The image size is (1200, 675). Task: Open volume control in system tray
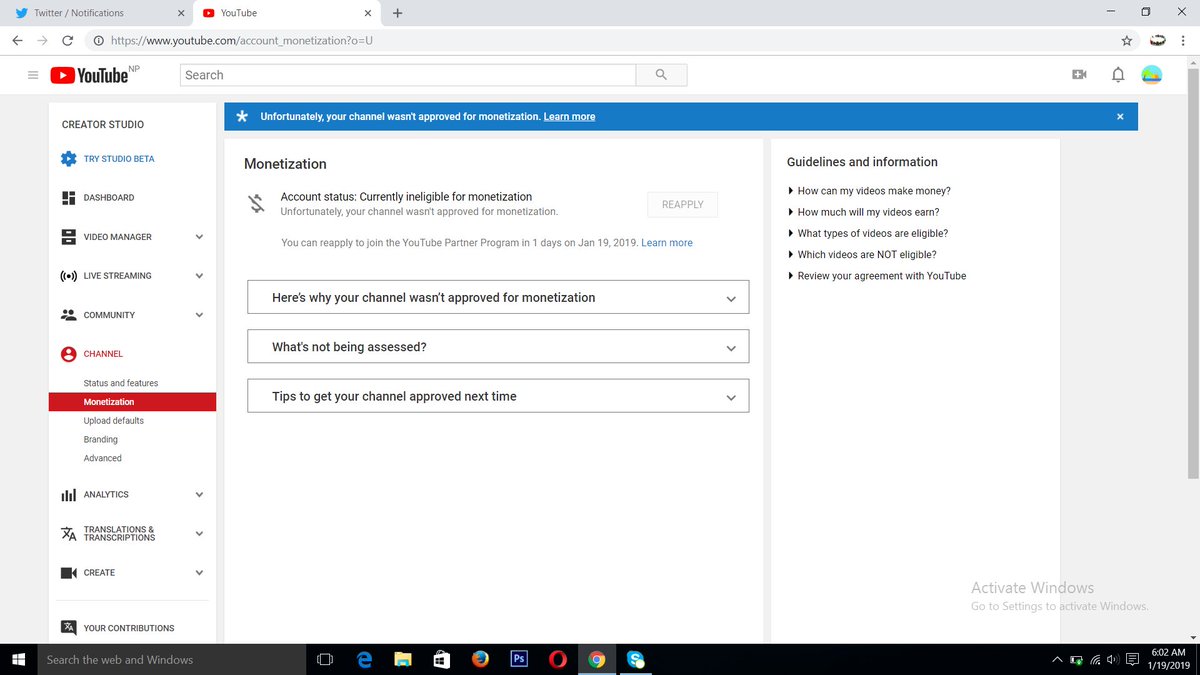coord(1113,660)
